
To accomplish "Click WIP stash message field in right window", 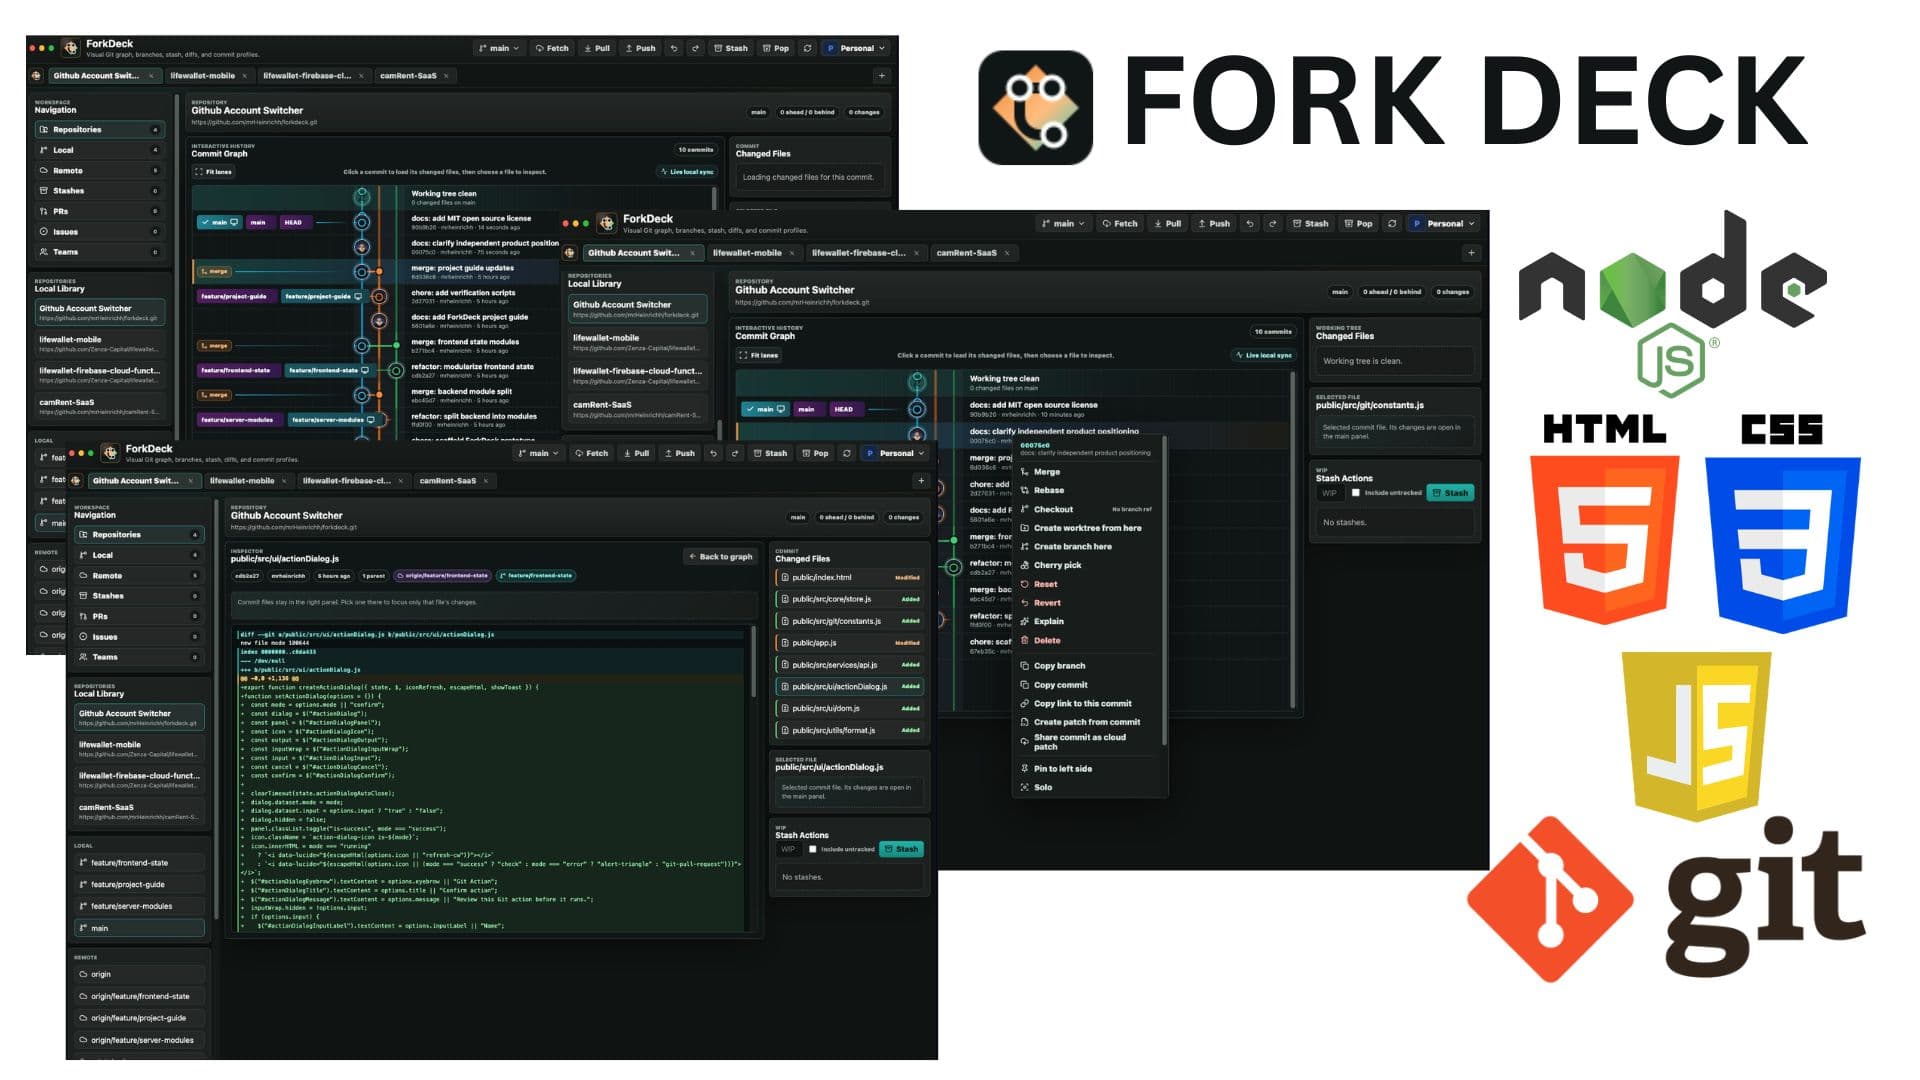I will pyautogui.click(x=1331, y=493).
